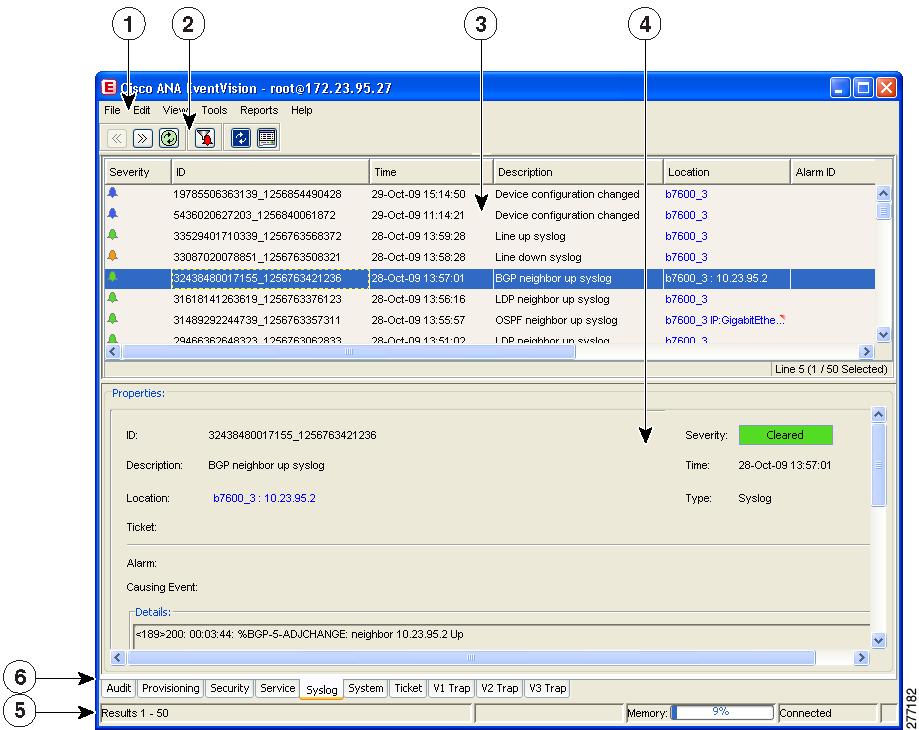919x730 pixels.
Task: Open b7600_3 link in Line up syslog row
Action: 686,236
